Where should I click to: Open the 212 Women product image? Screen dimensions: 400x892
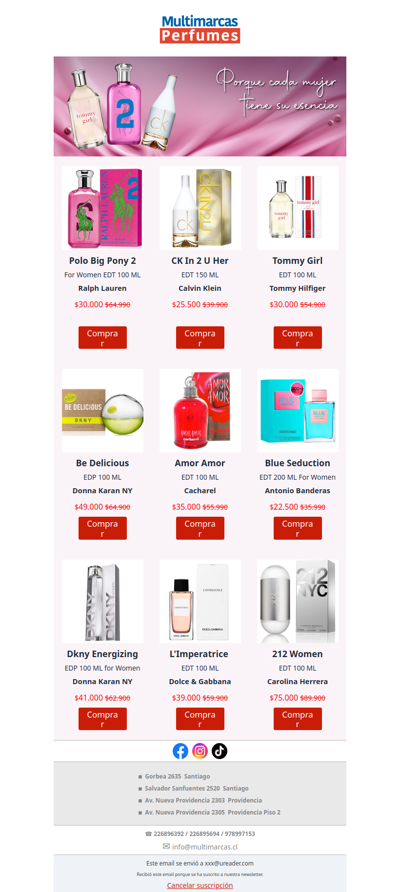coord(298,601)
